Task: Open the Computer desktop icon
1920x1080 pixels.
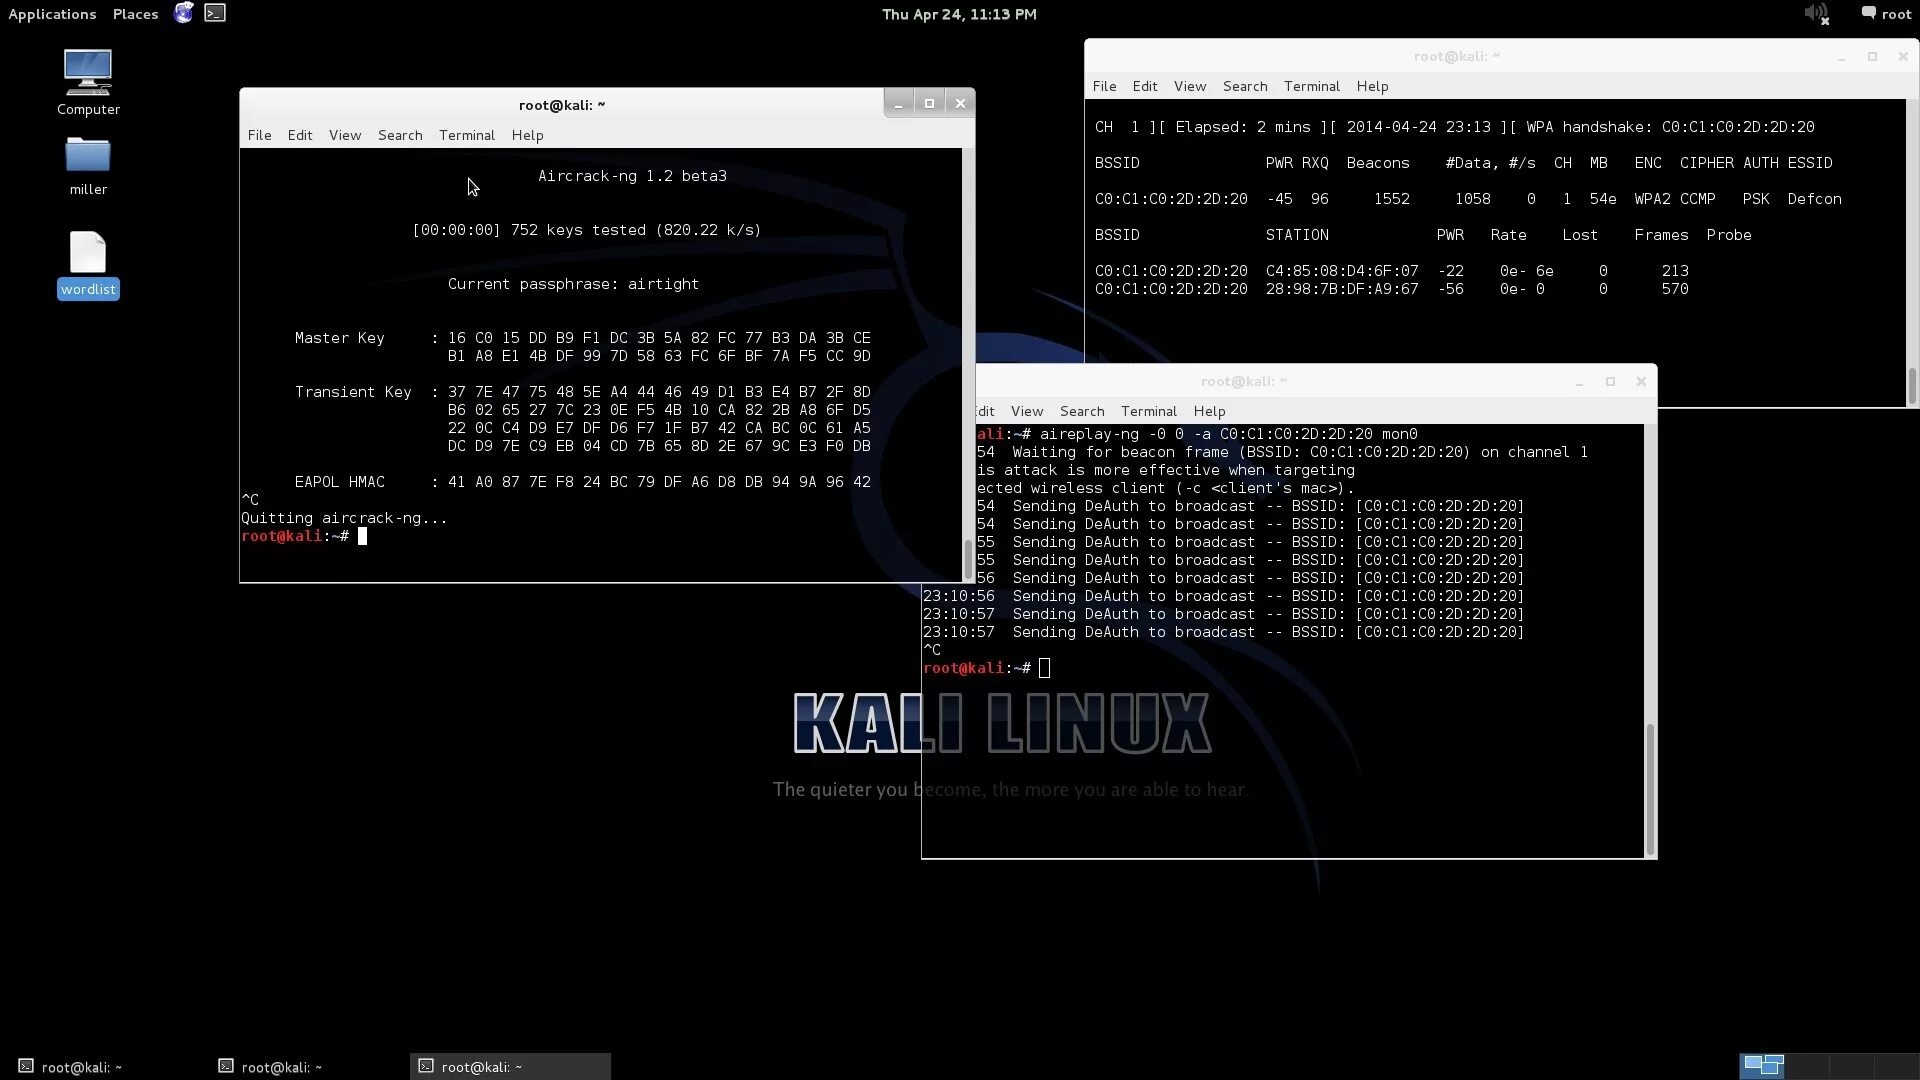Action: pos(88,73)
